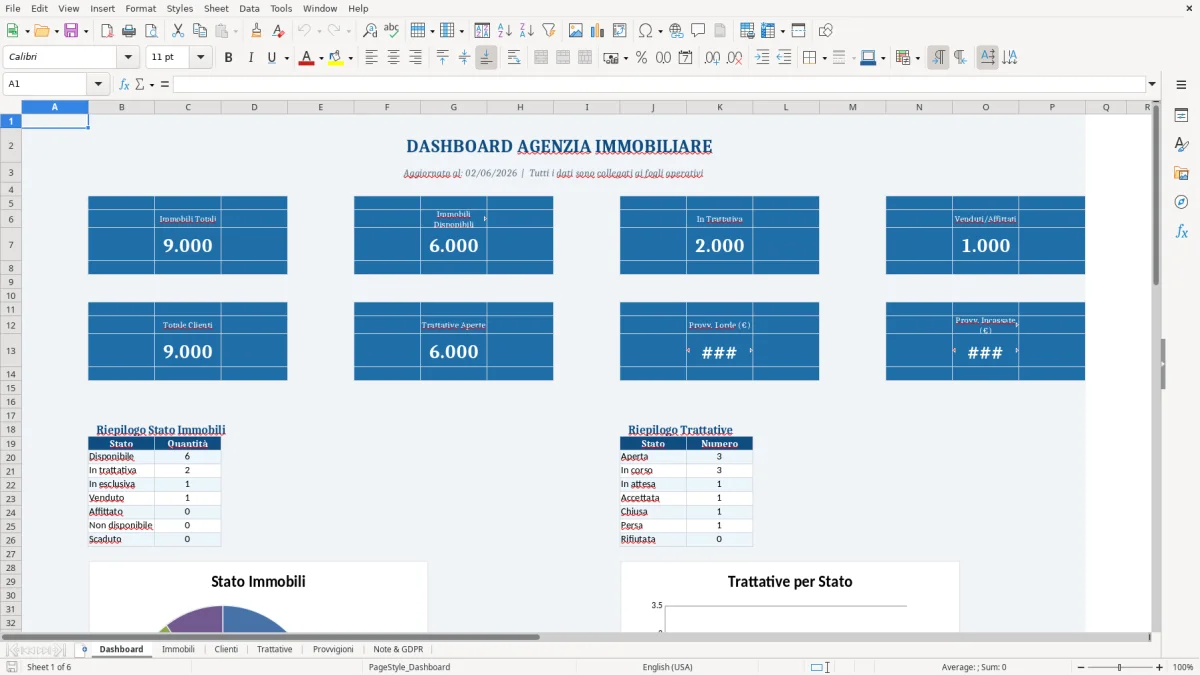Open the Function Wizard fx icon

pyautogui.click(x=124, y=84)
